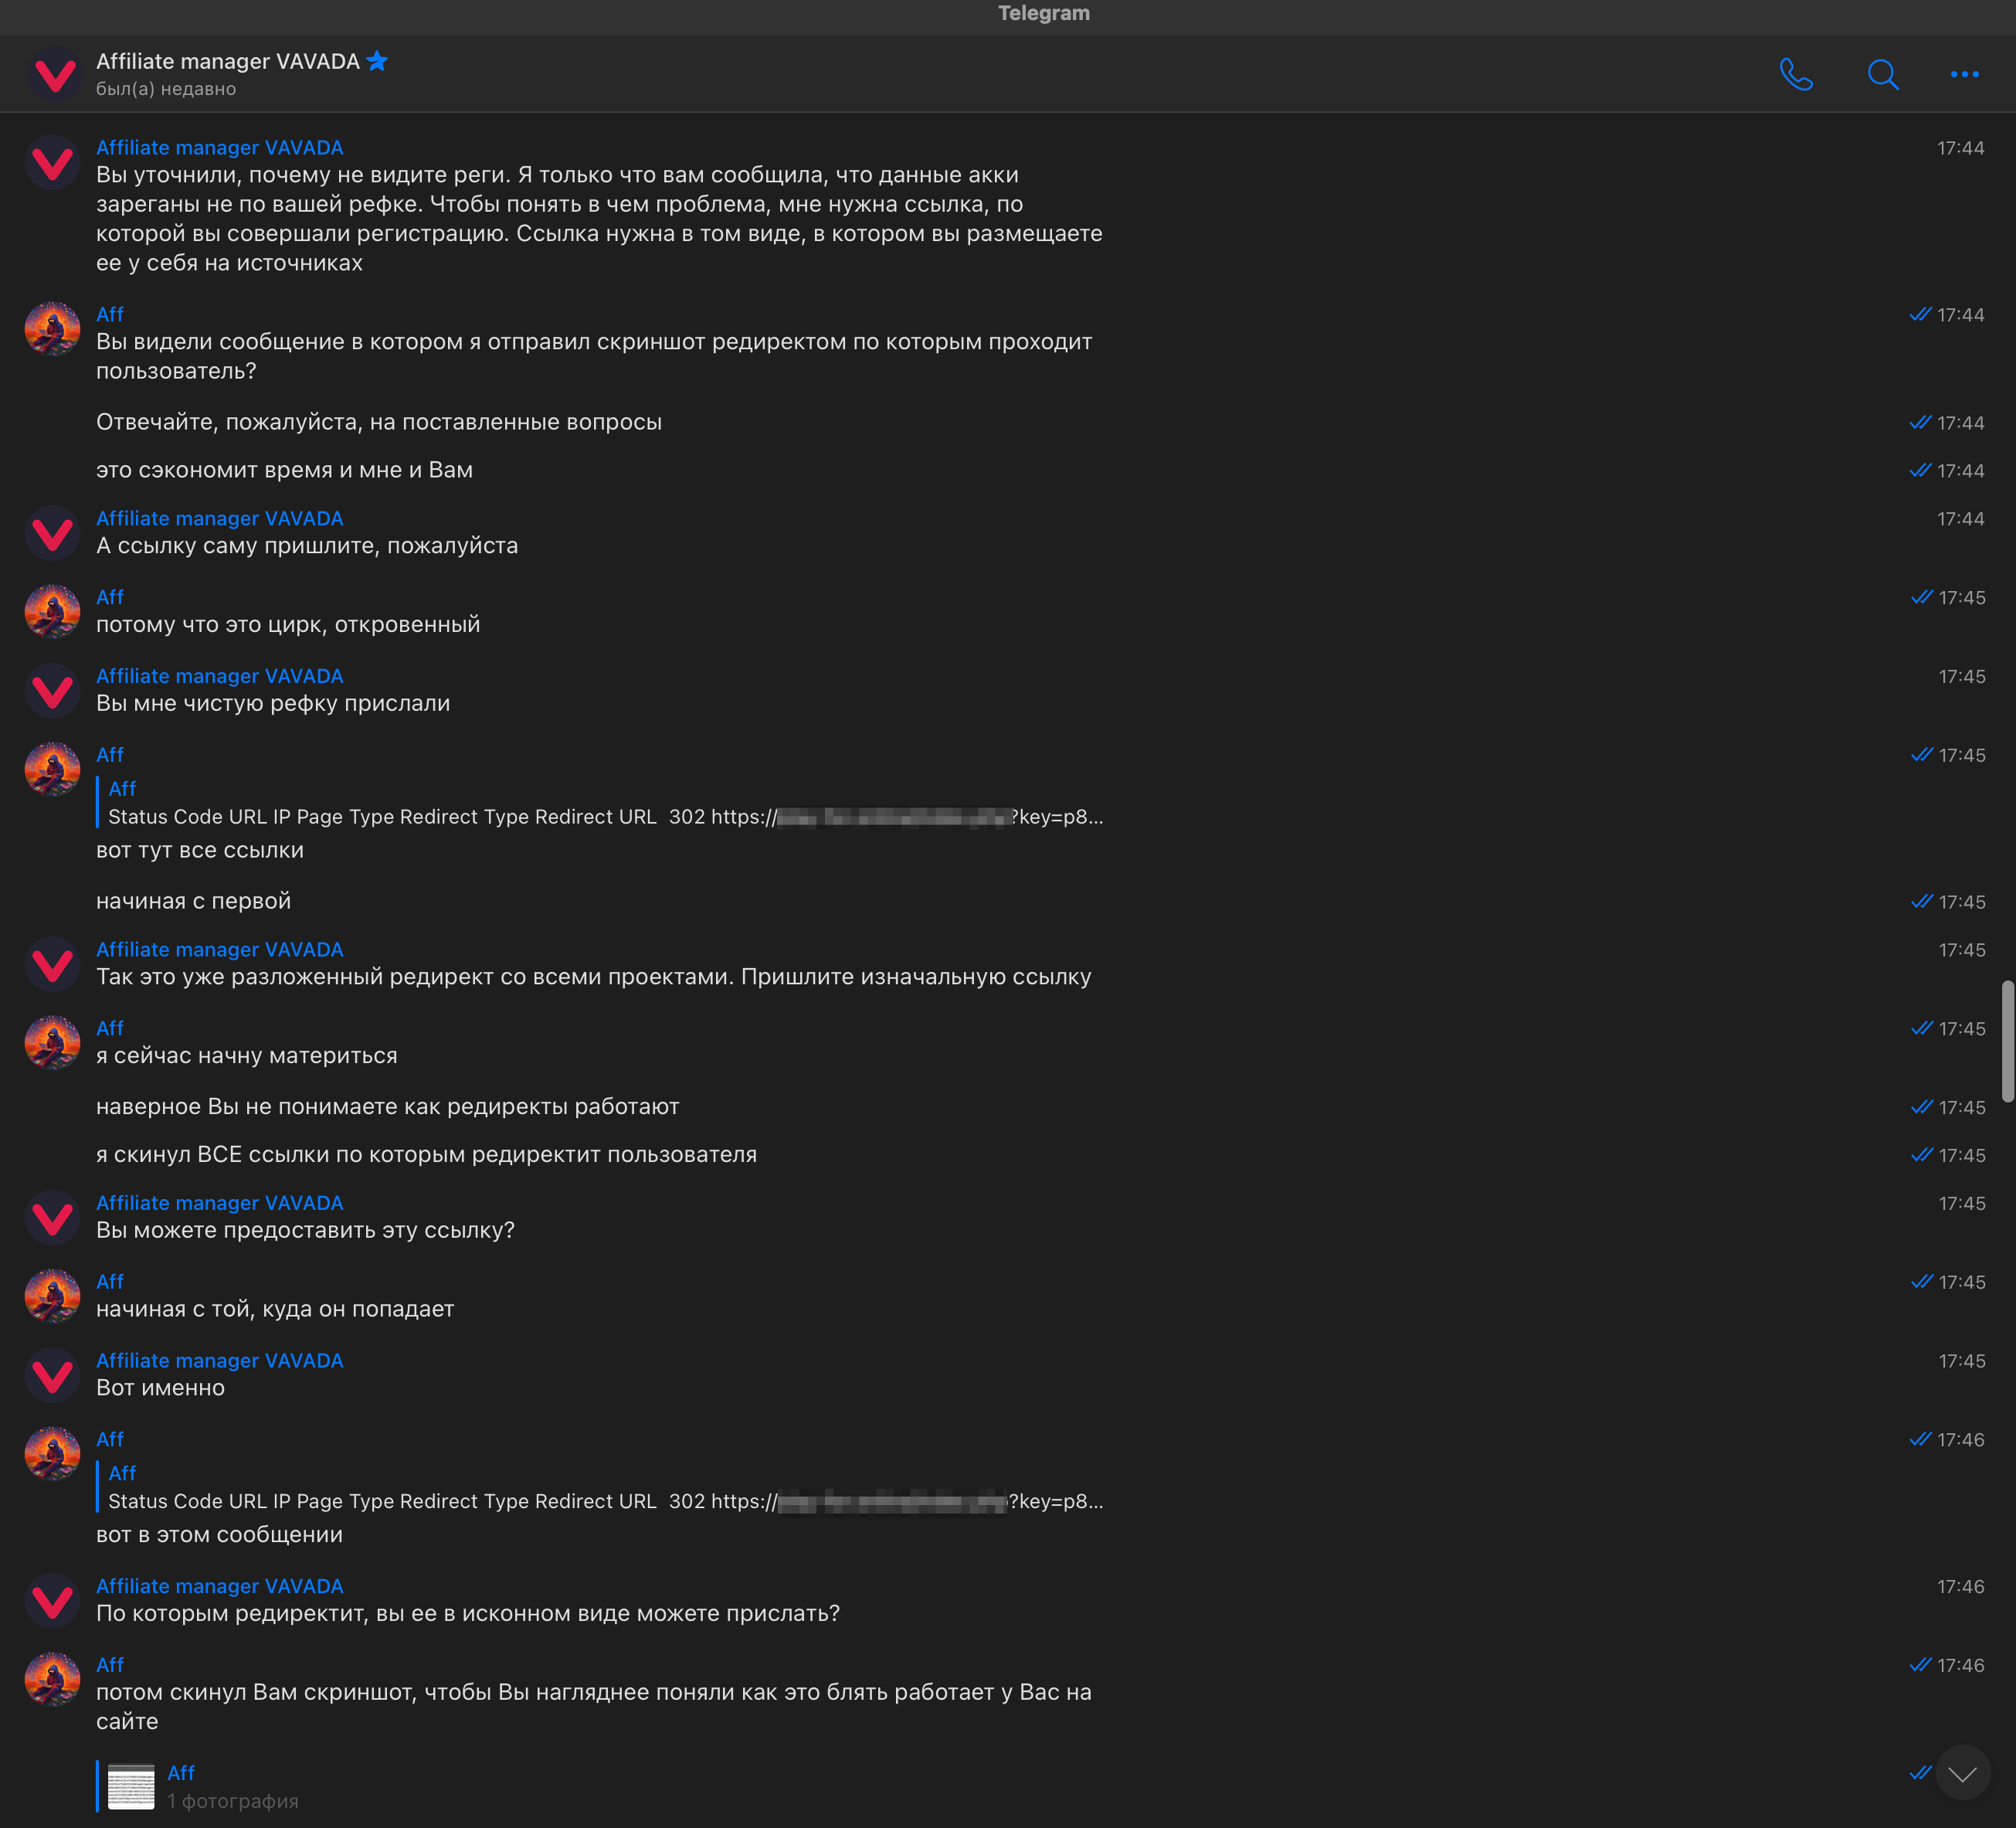Image resolution: width=2016 pixels, height=1828 pixels.
Task: Click the read-receipt checkmarks on 'потому что это цирк'
Action: click(1921, 597)
